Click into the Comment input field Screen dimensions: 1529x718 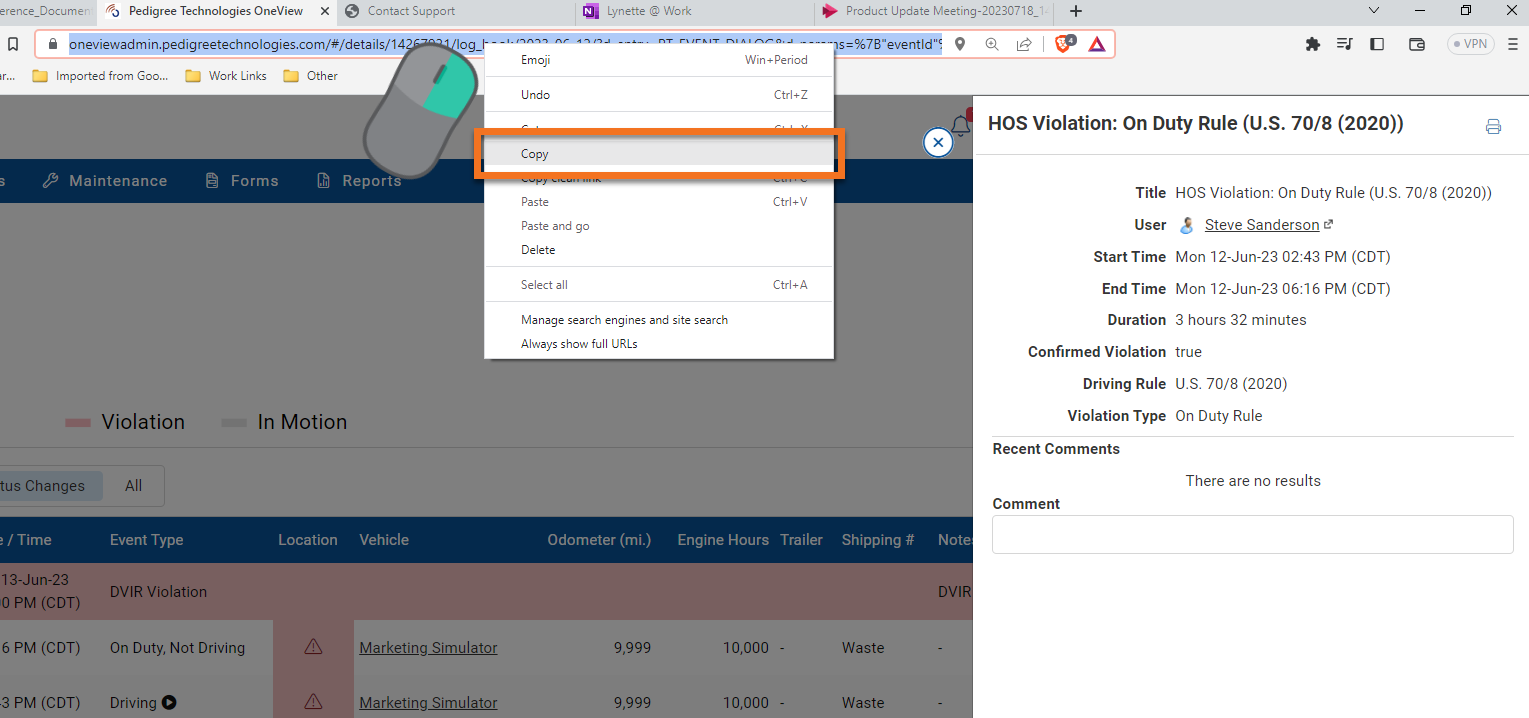(1253, 534)
